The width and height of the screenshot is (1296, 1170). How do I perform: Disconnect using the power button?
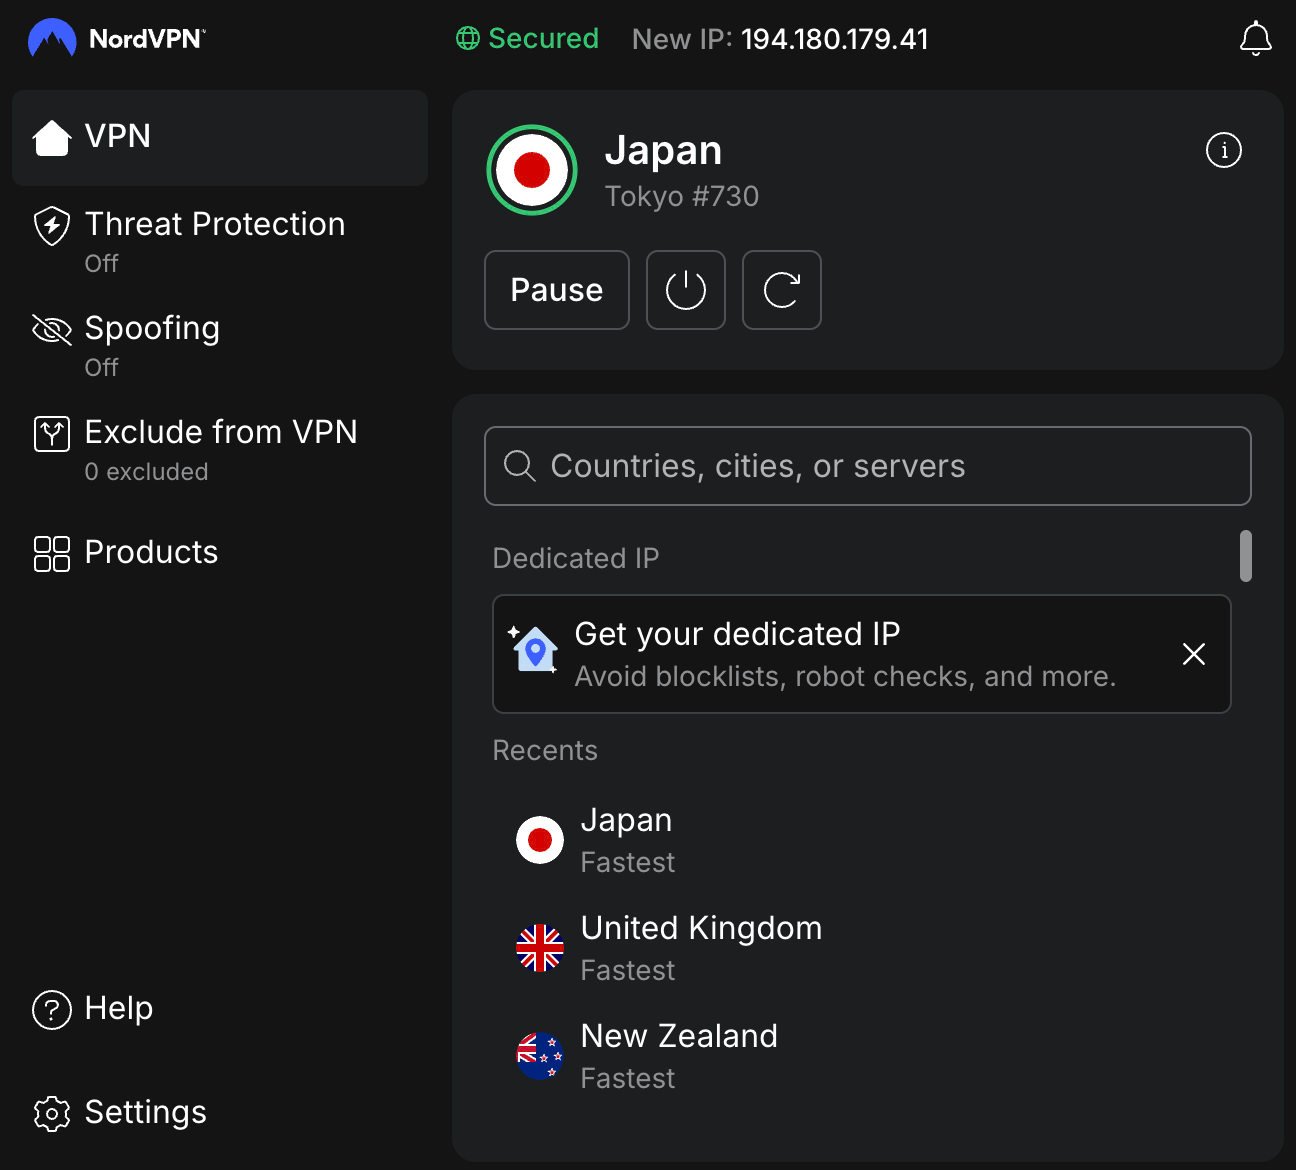[686, 290]
